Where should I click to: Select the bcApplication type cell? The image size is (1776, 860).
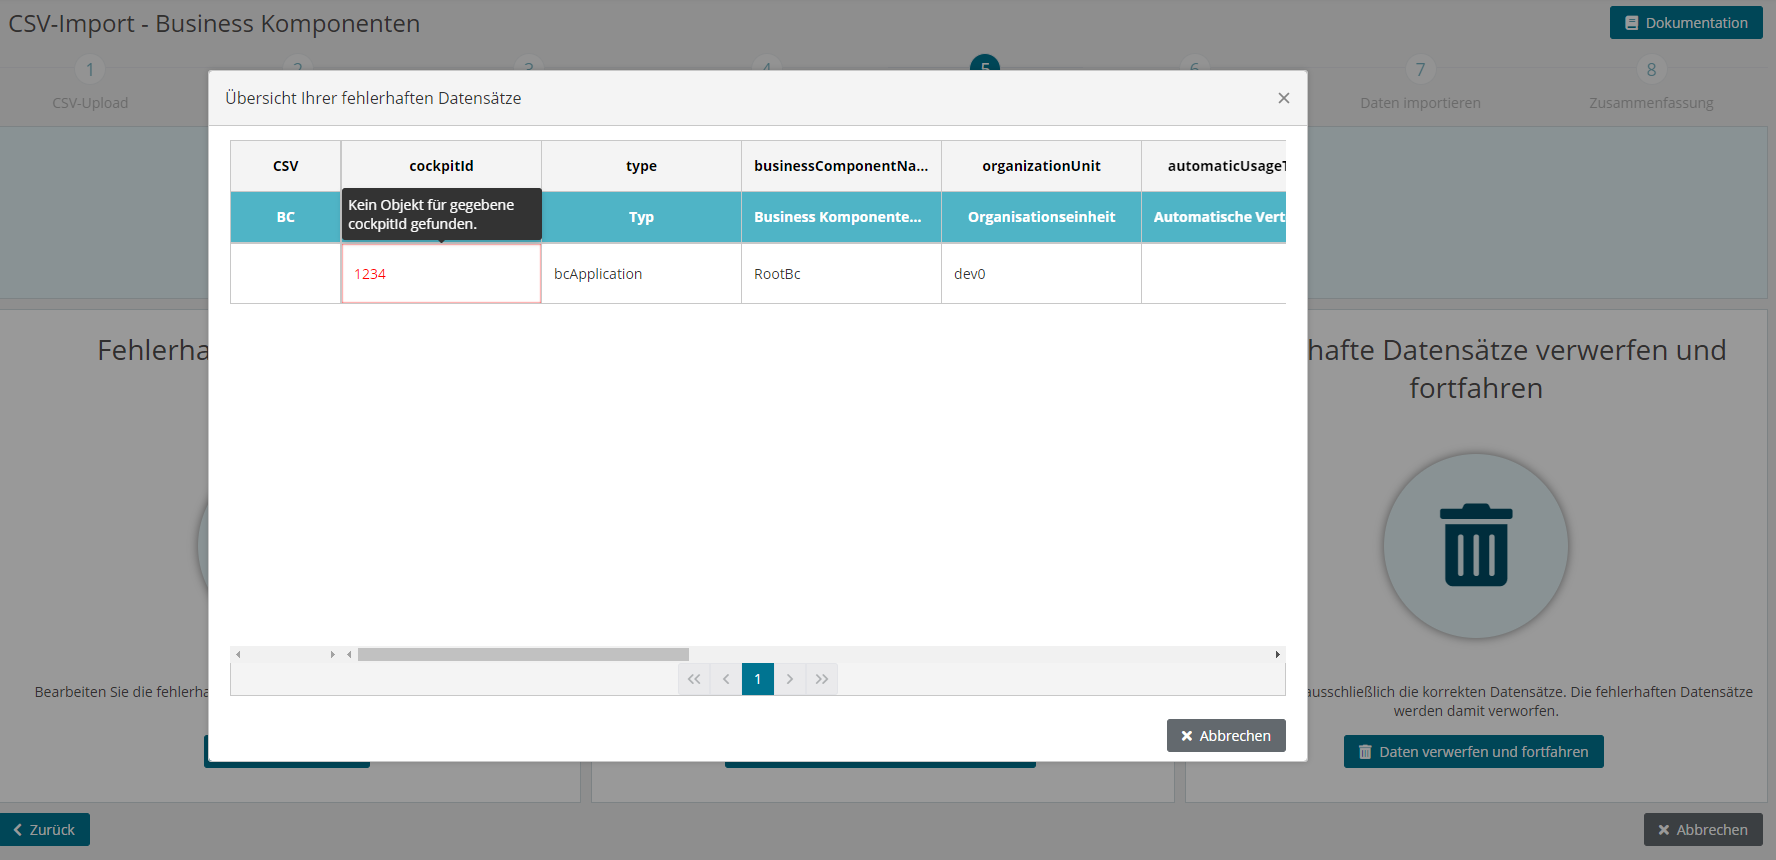[641, 273]
